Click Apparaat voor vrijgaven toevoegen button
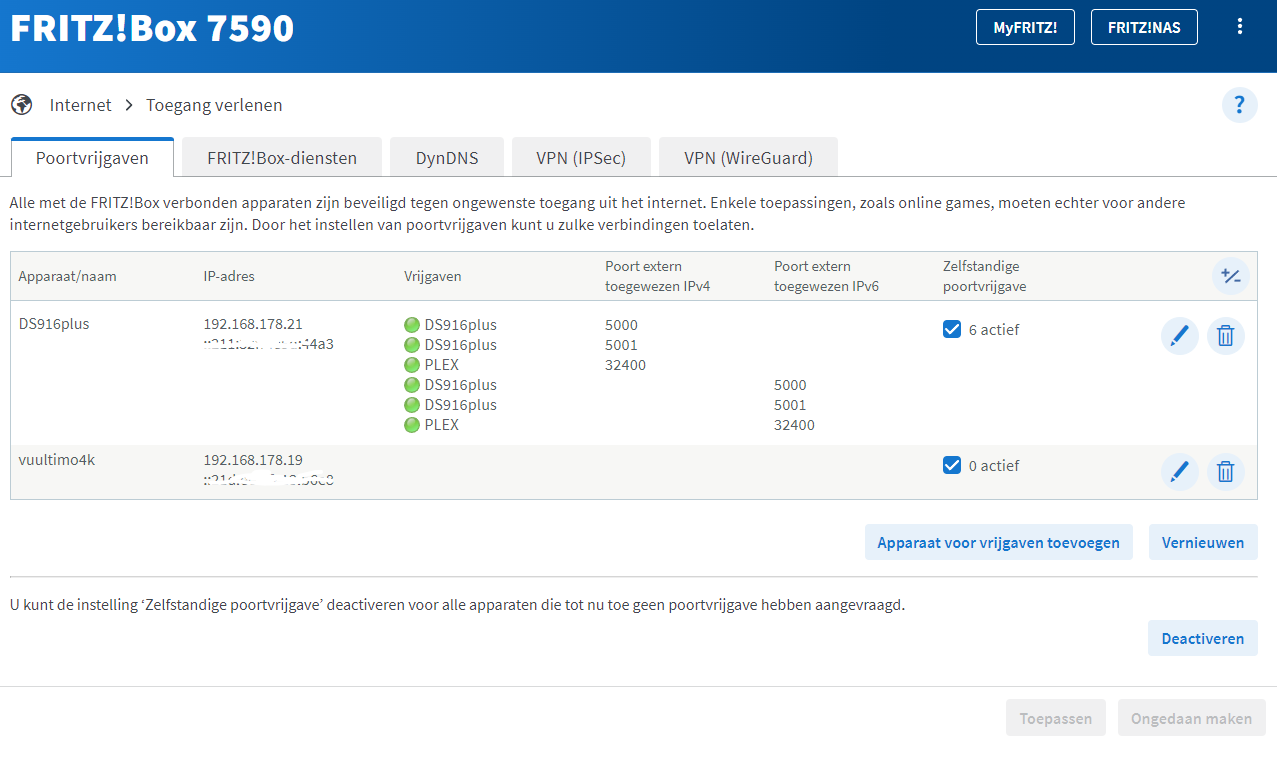The width and height of the screenshot is (1277, 767). pyautogui.click(x=998, y=543)
